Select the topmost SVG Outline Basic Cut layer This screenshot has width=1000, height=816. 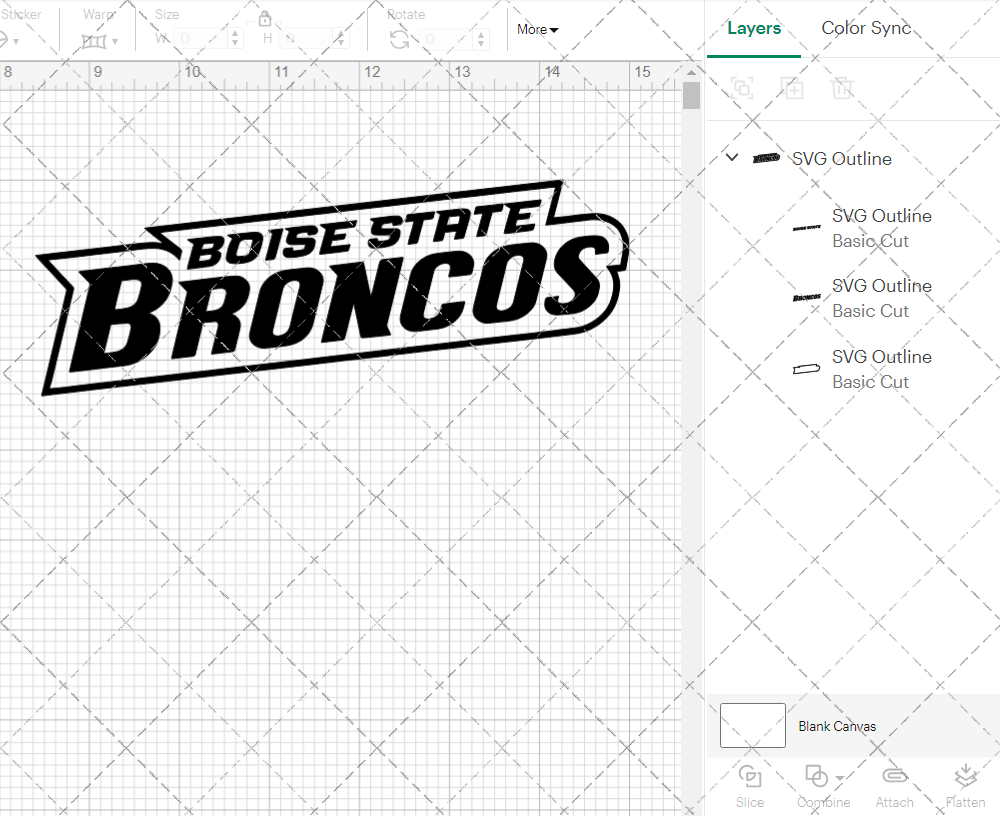coord(881,228)
